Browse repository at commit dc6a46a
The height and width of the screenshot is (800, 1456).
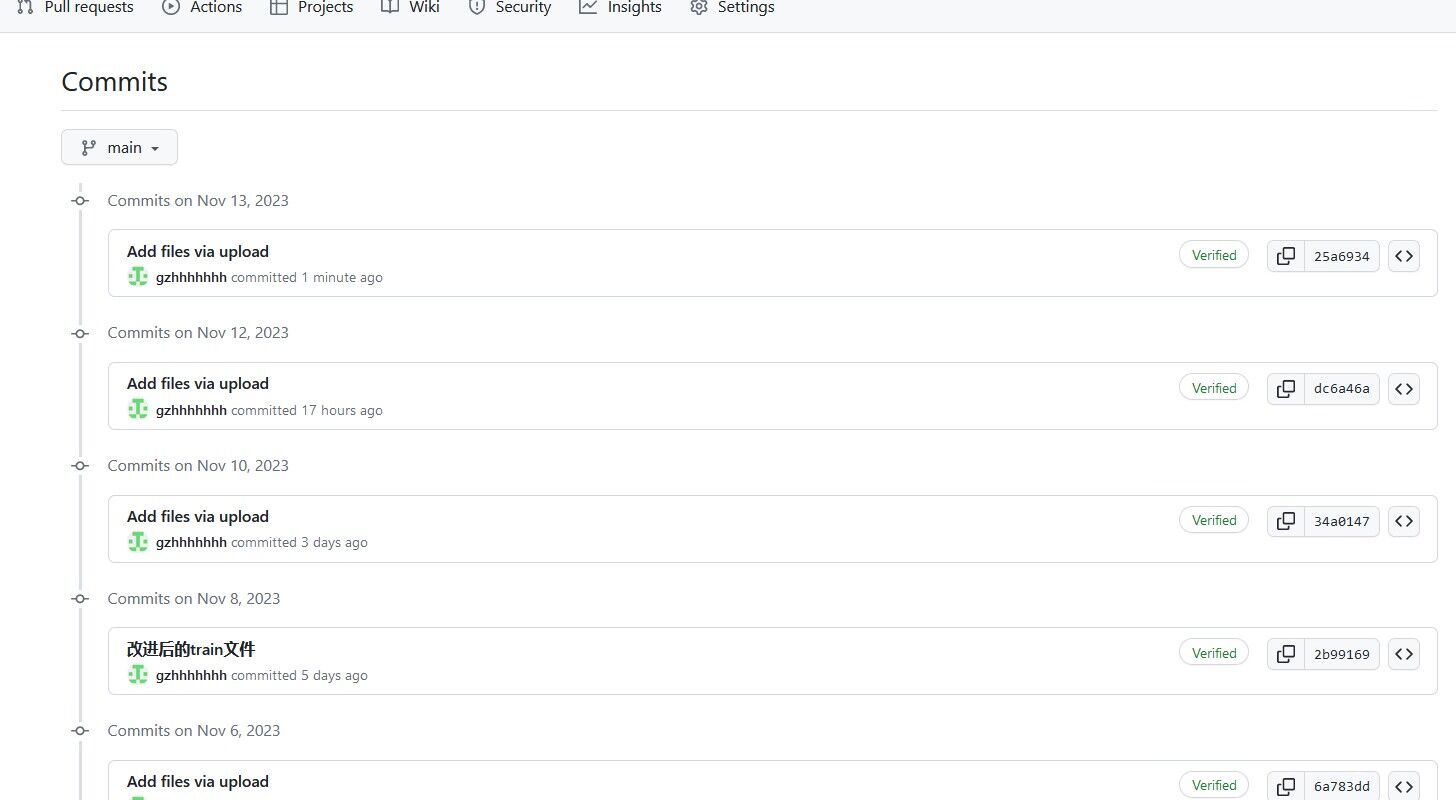coord(1404,388)
